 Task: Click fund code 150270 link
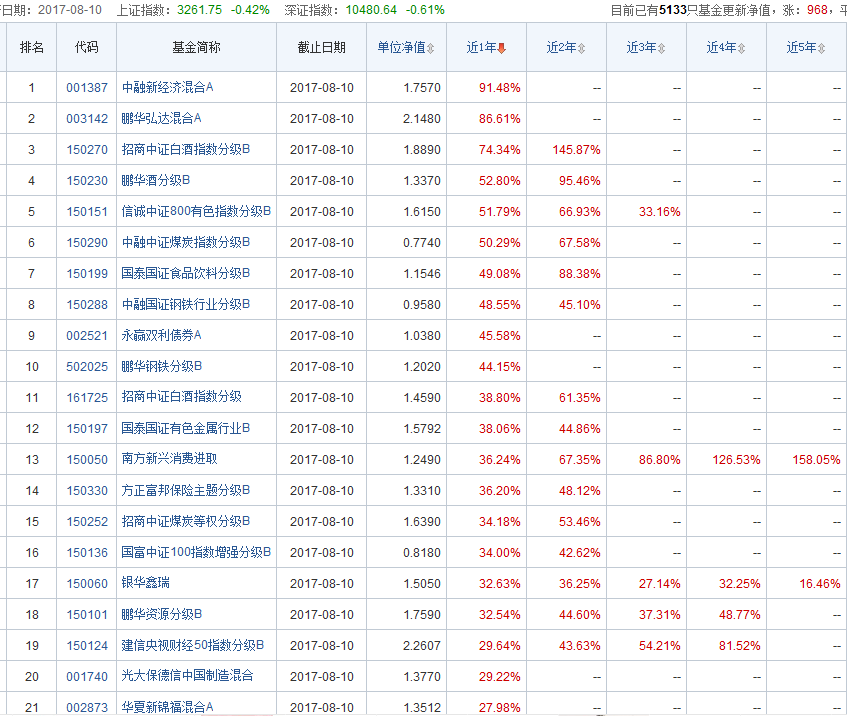tap(86, 149)
